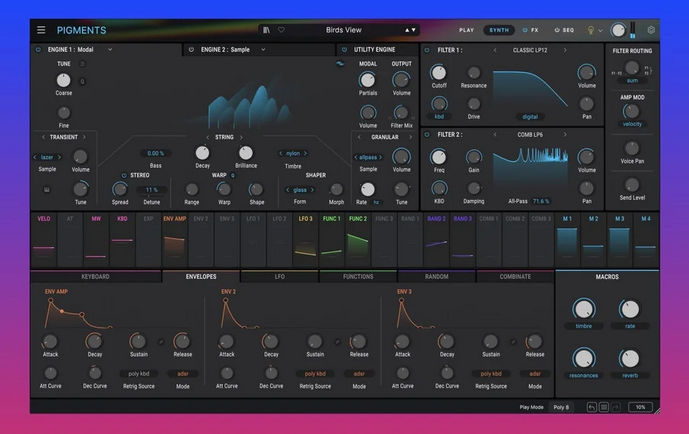Select the LFO 3 modulation source slot

click(305, 240)
